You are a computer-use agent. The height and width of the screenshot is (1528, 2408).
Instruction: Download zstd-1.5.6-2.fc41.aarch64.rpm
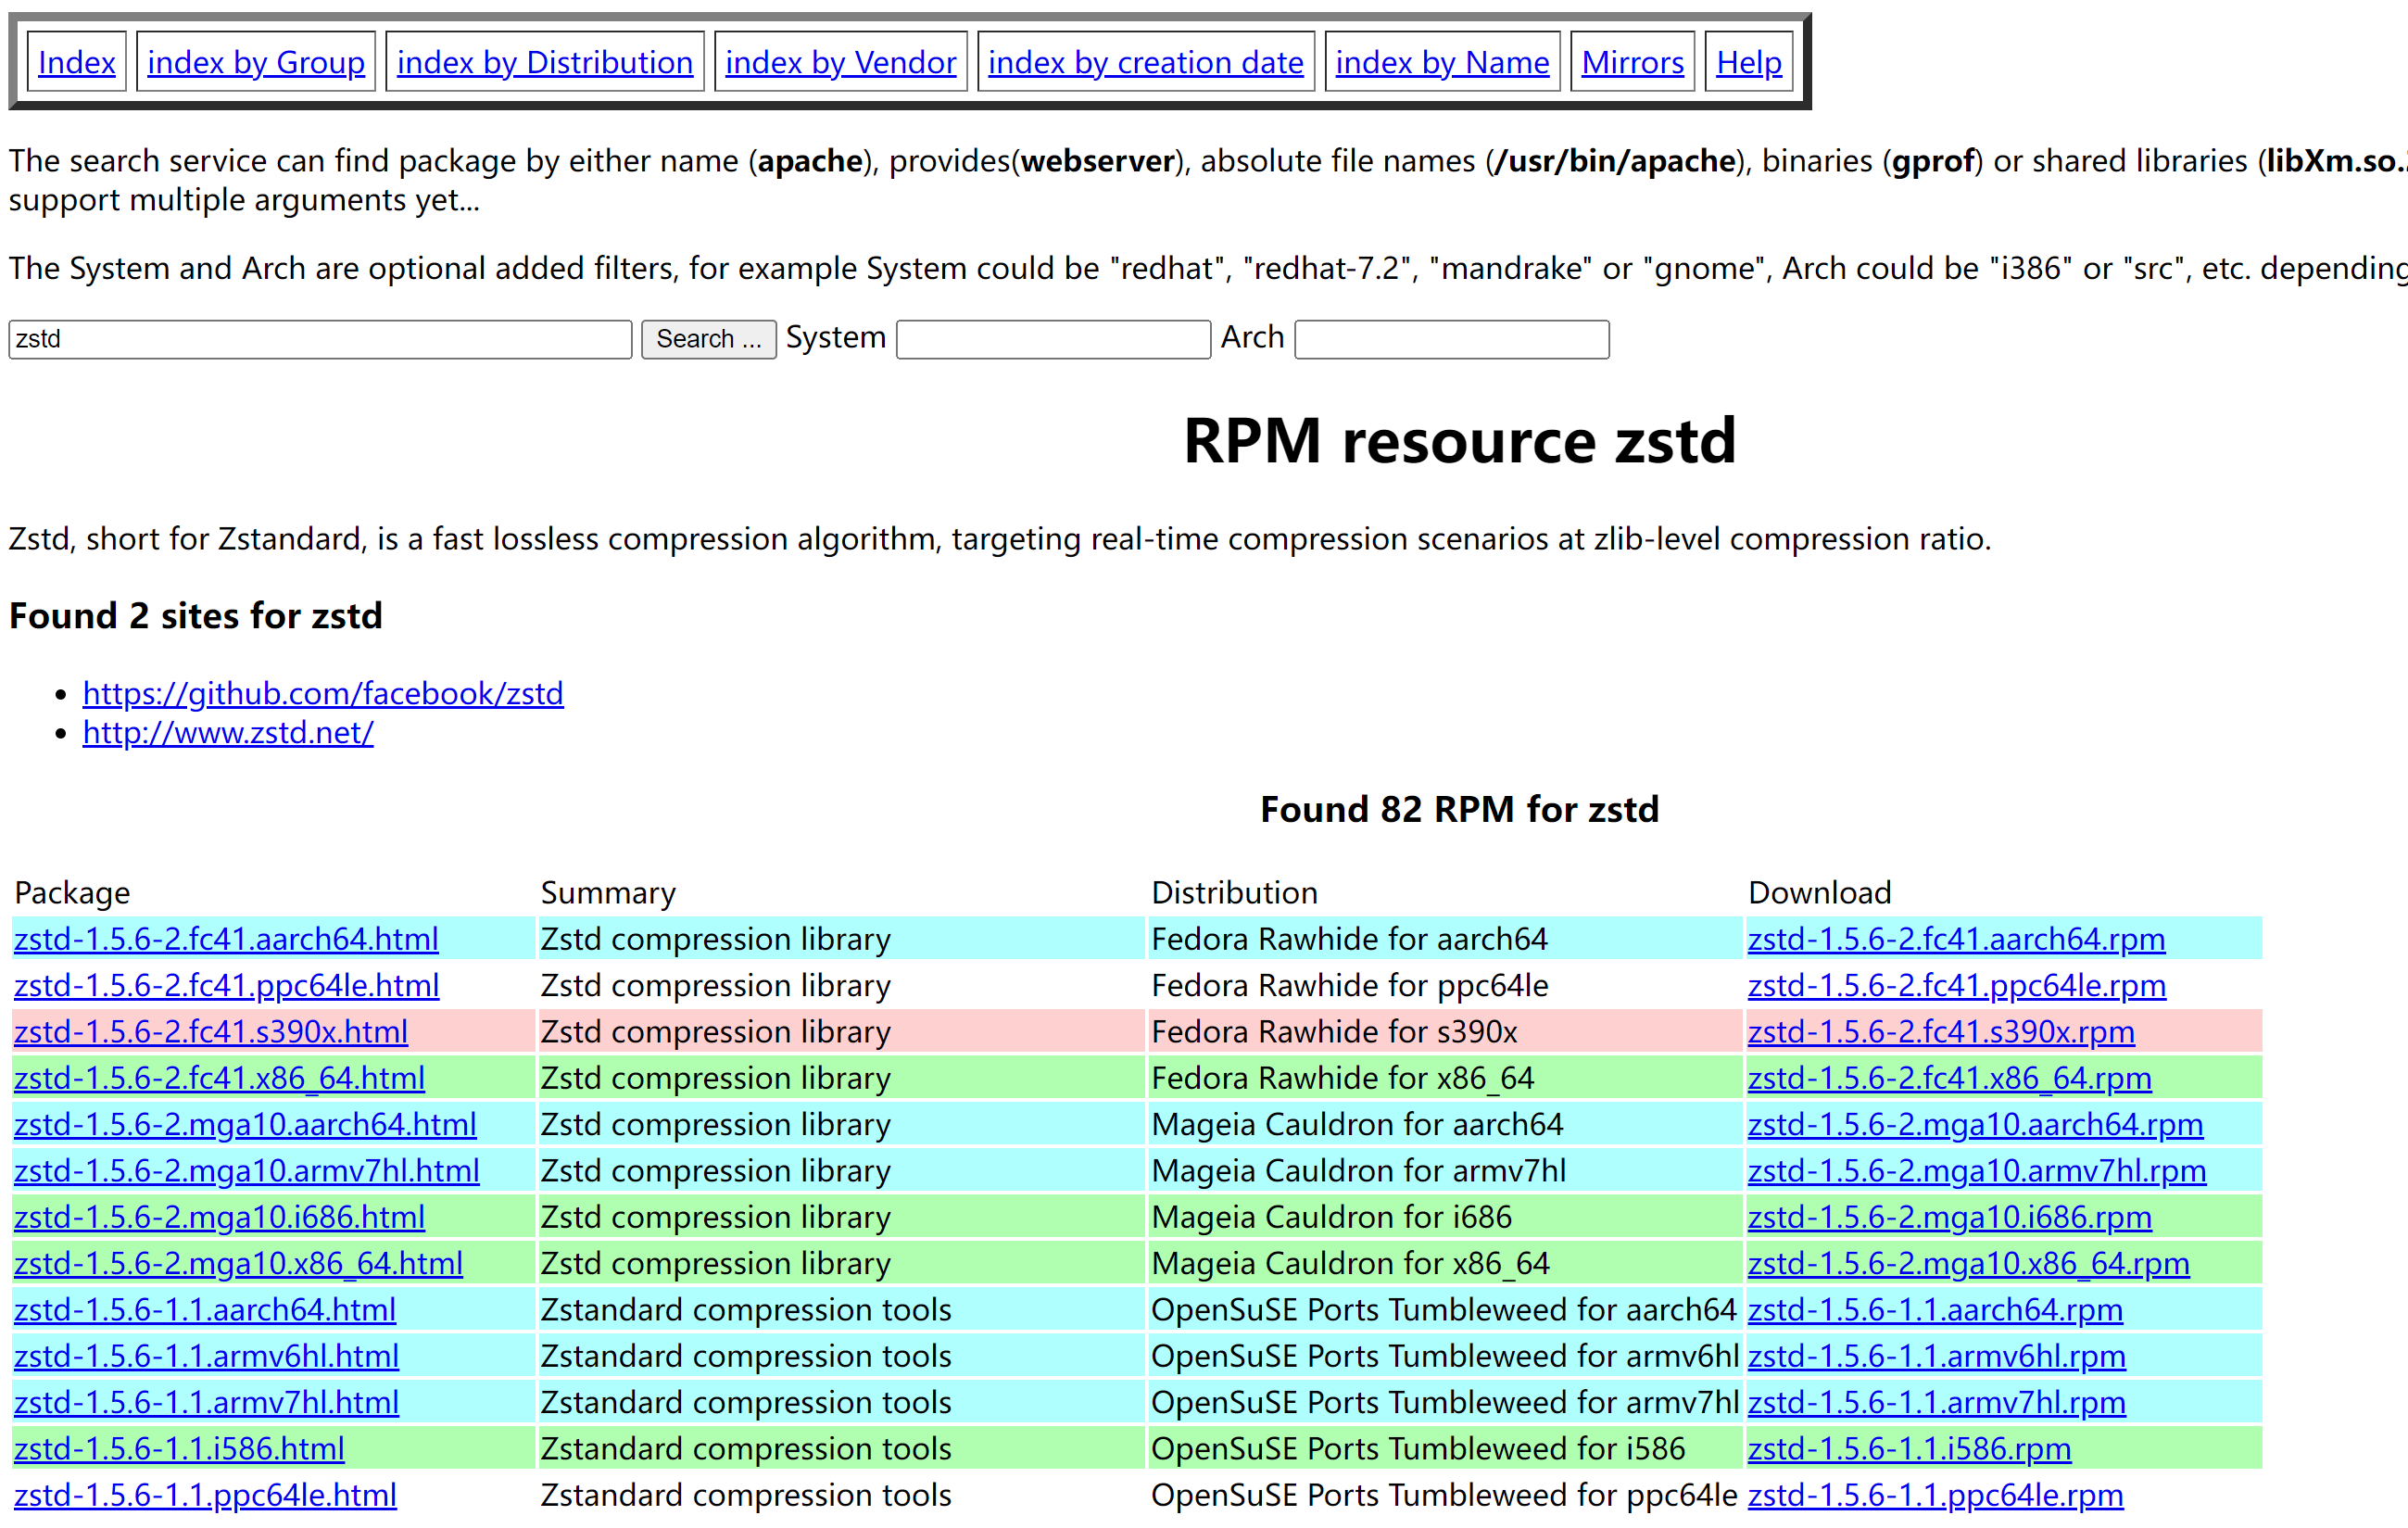coord(1956,939)
